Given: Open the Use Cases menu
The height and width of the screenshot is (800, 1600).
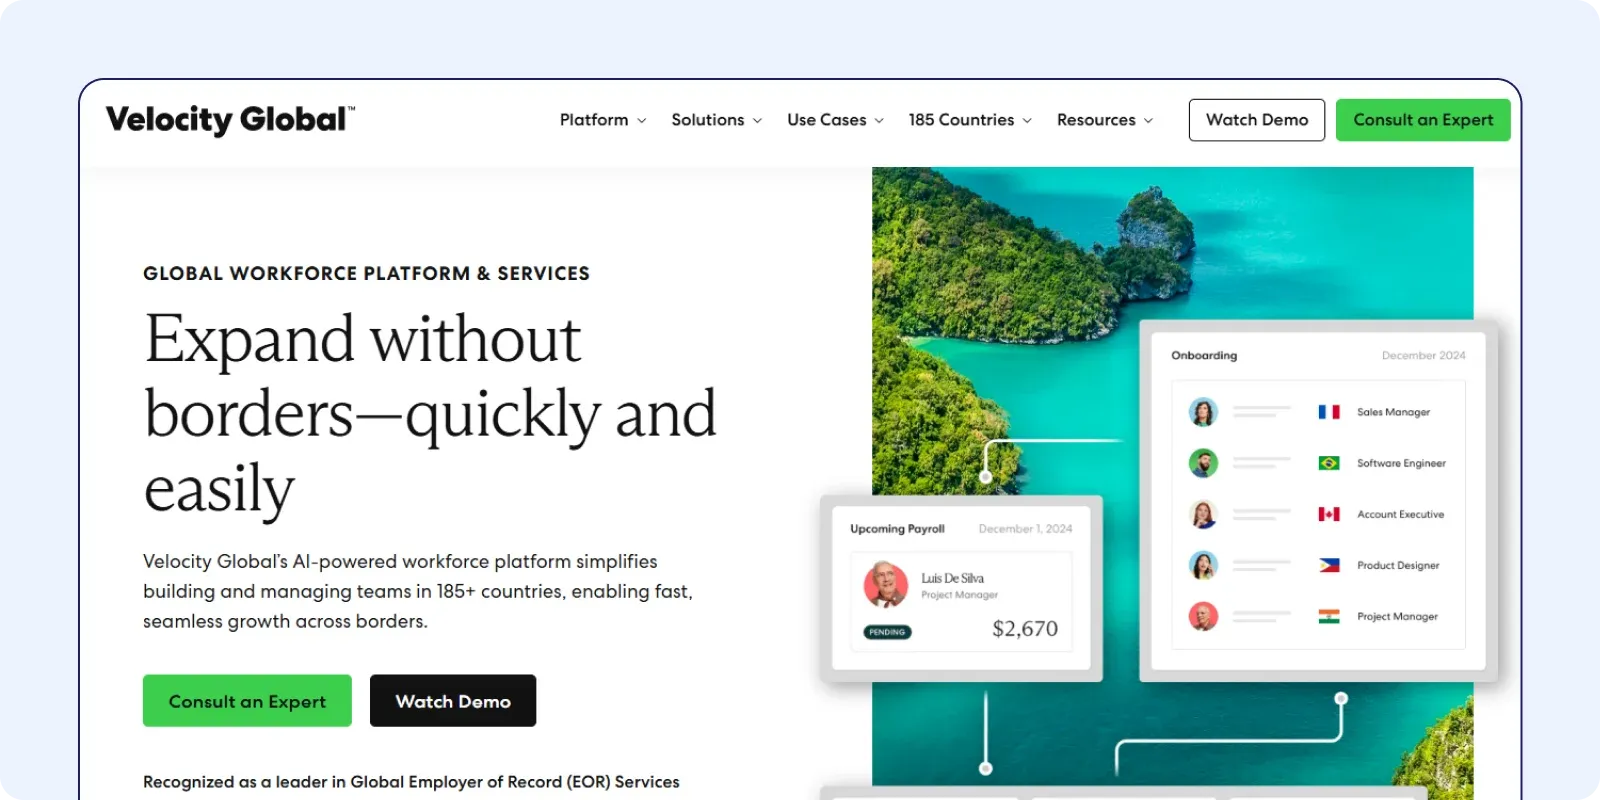Looking at the screenshot, I should (x=835, y=120).
